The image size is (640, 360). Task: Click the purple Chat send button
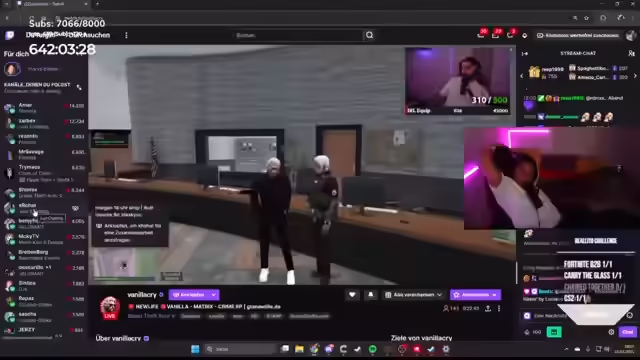coord(627,332)
